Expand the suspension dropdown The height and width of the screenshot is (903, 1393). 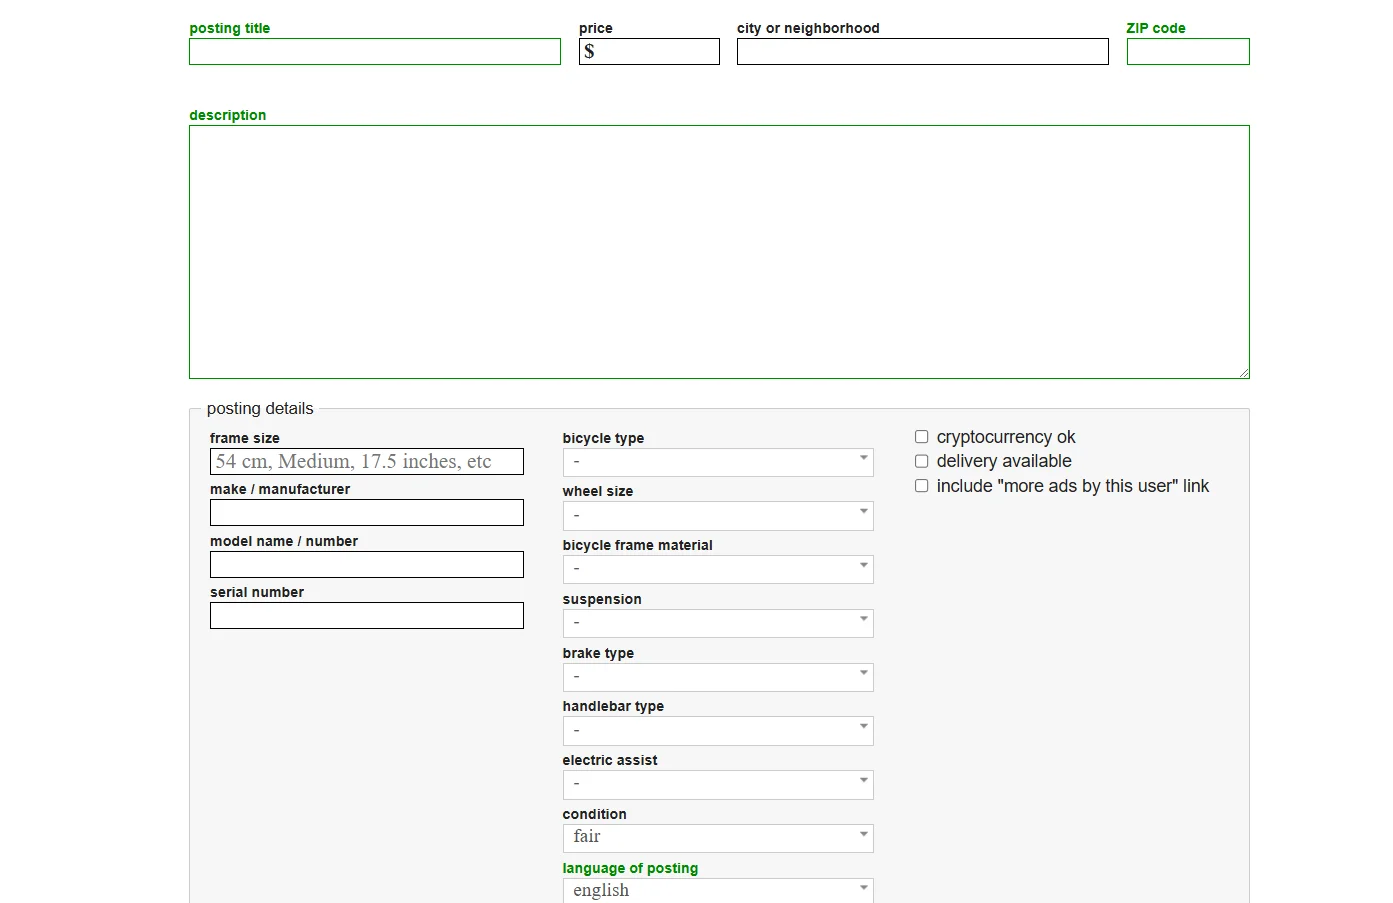click(x=717, y=623)
